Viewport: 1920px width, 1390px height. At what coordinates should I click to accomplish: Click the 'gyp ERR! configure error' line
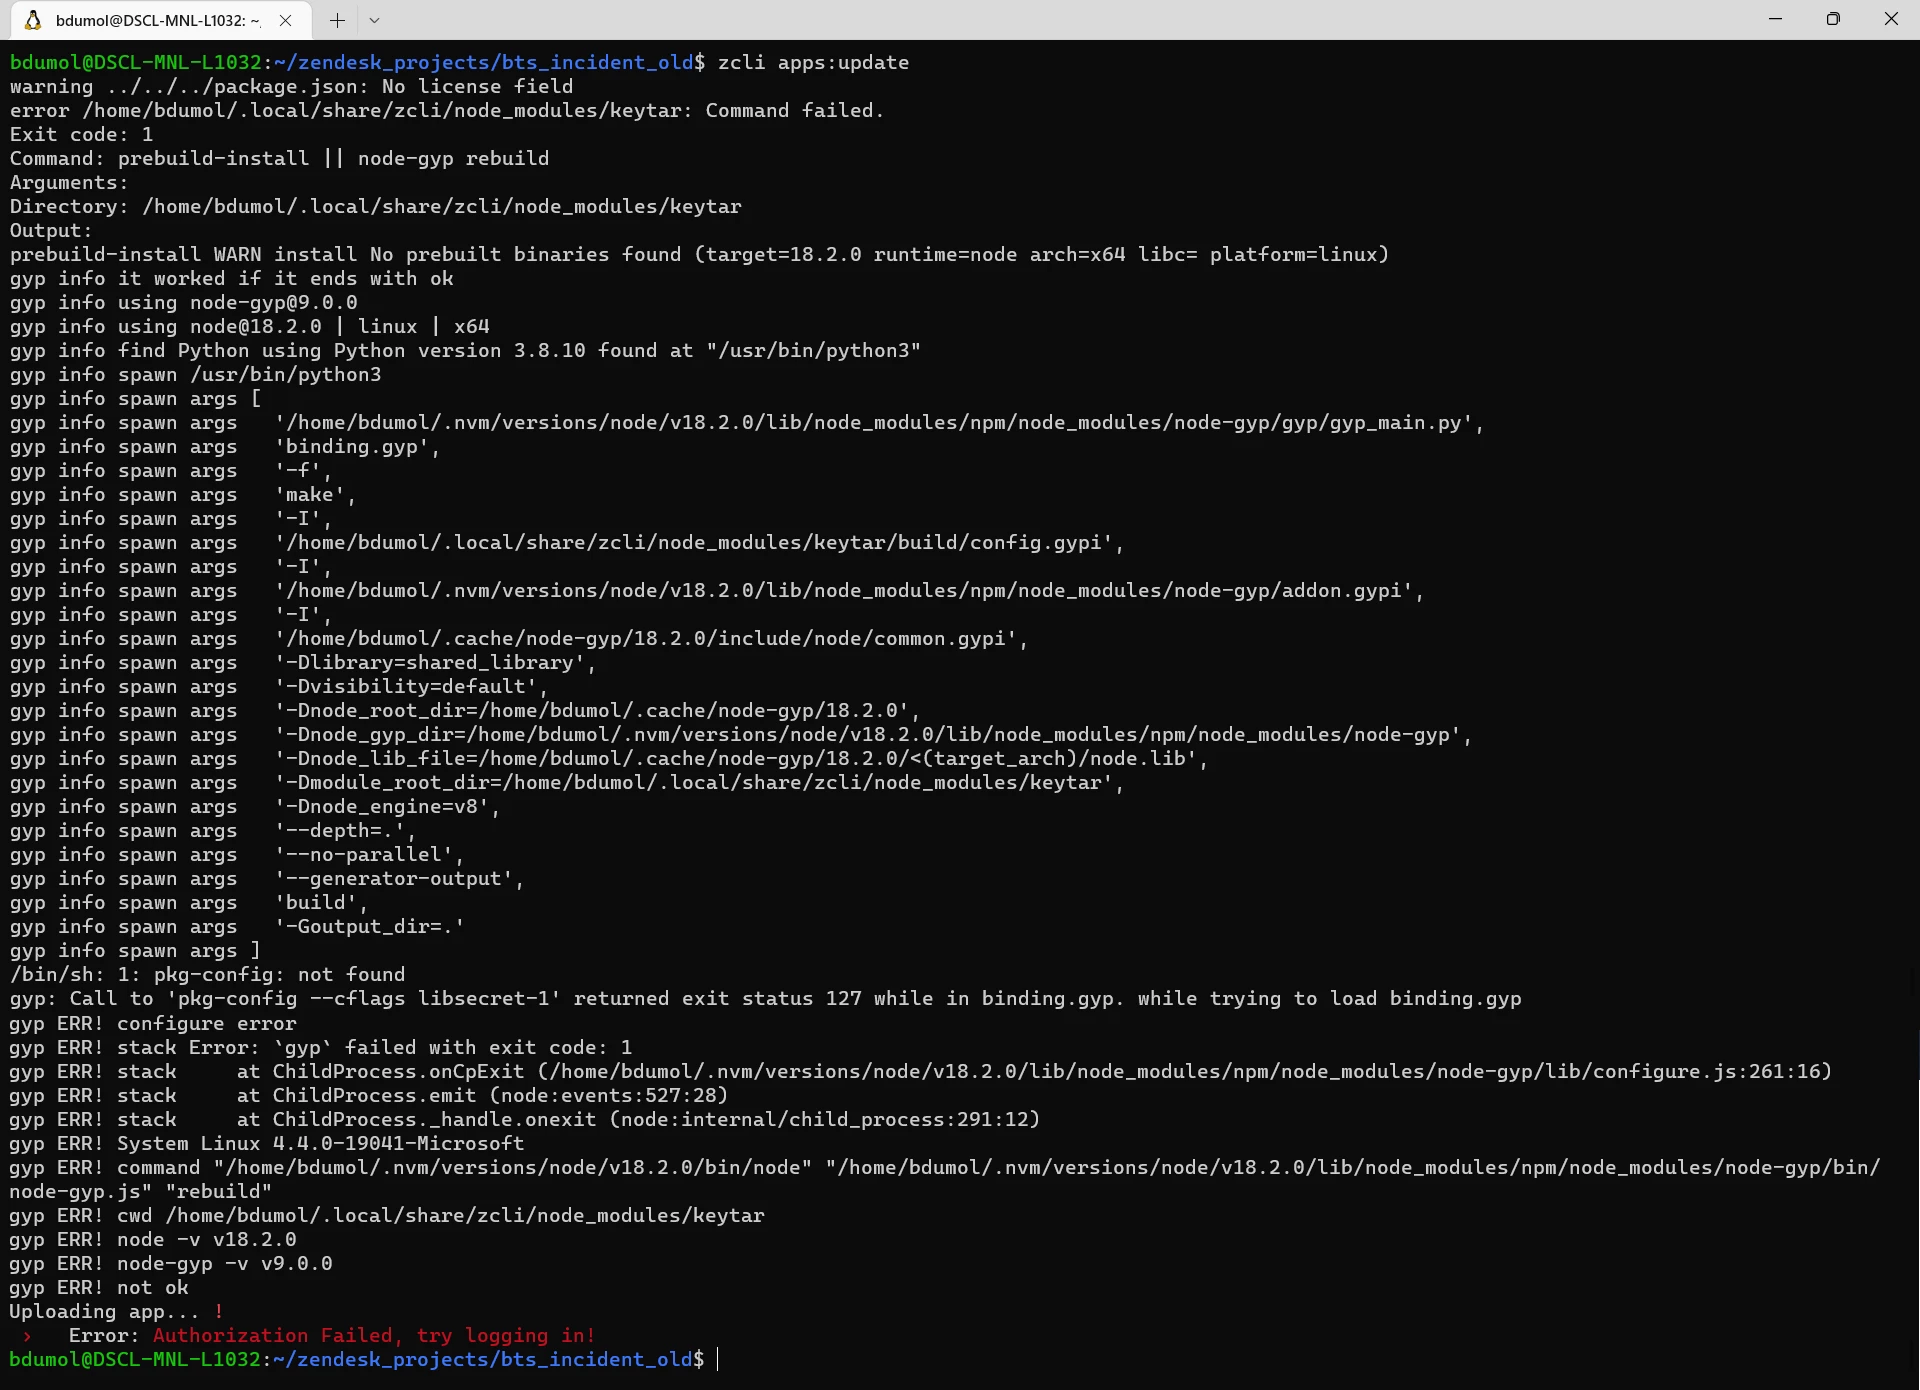click(153, 1023)
